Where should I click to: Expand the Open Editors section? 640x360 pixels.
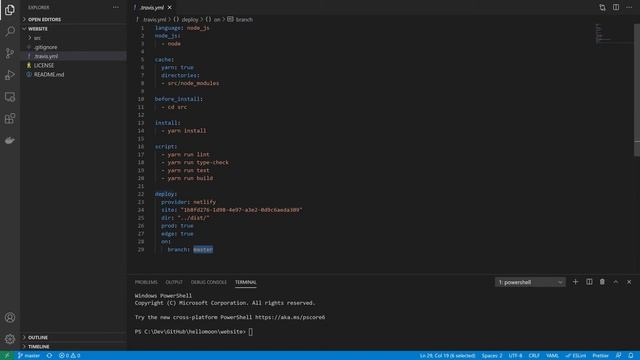[x=73, y=19]
